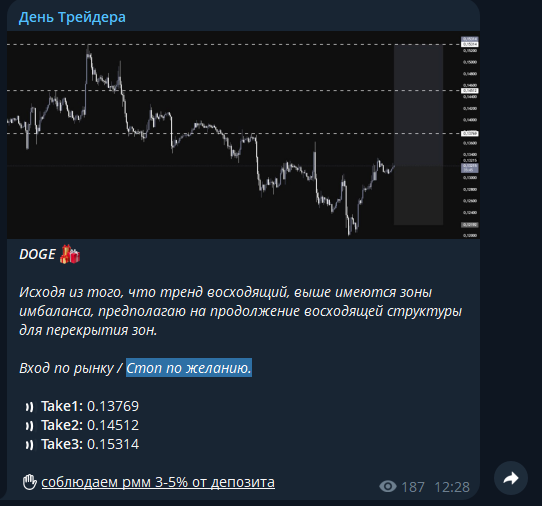Click the current price label on chart axis
This screenshot has width=542, height=506.
tap(470, 168)
